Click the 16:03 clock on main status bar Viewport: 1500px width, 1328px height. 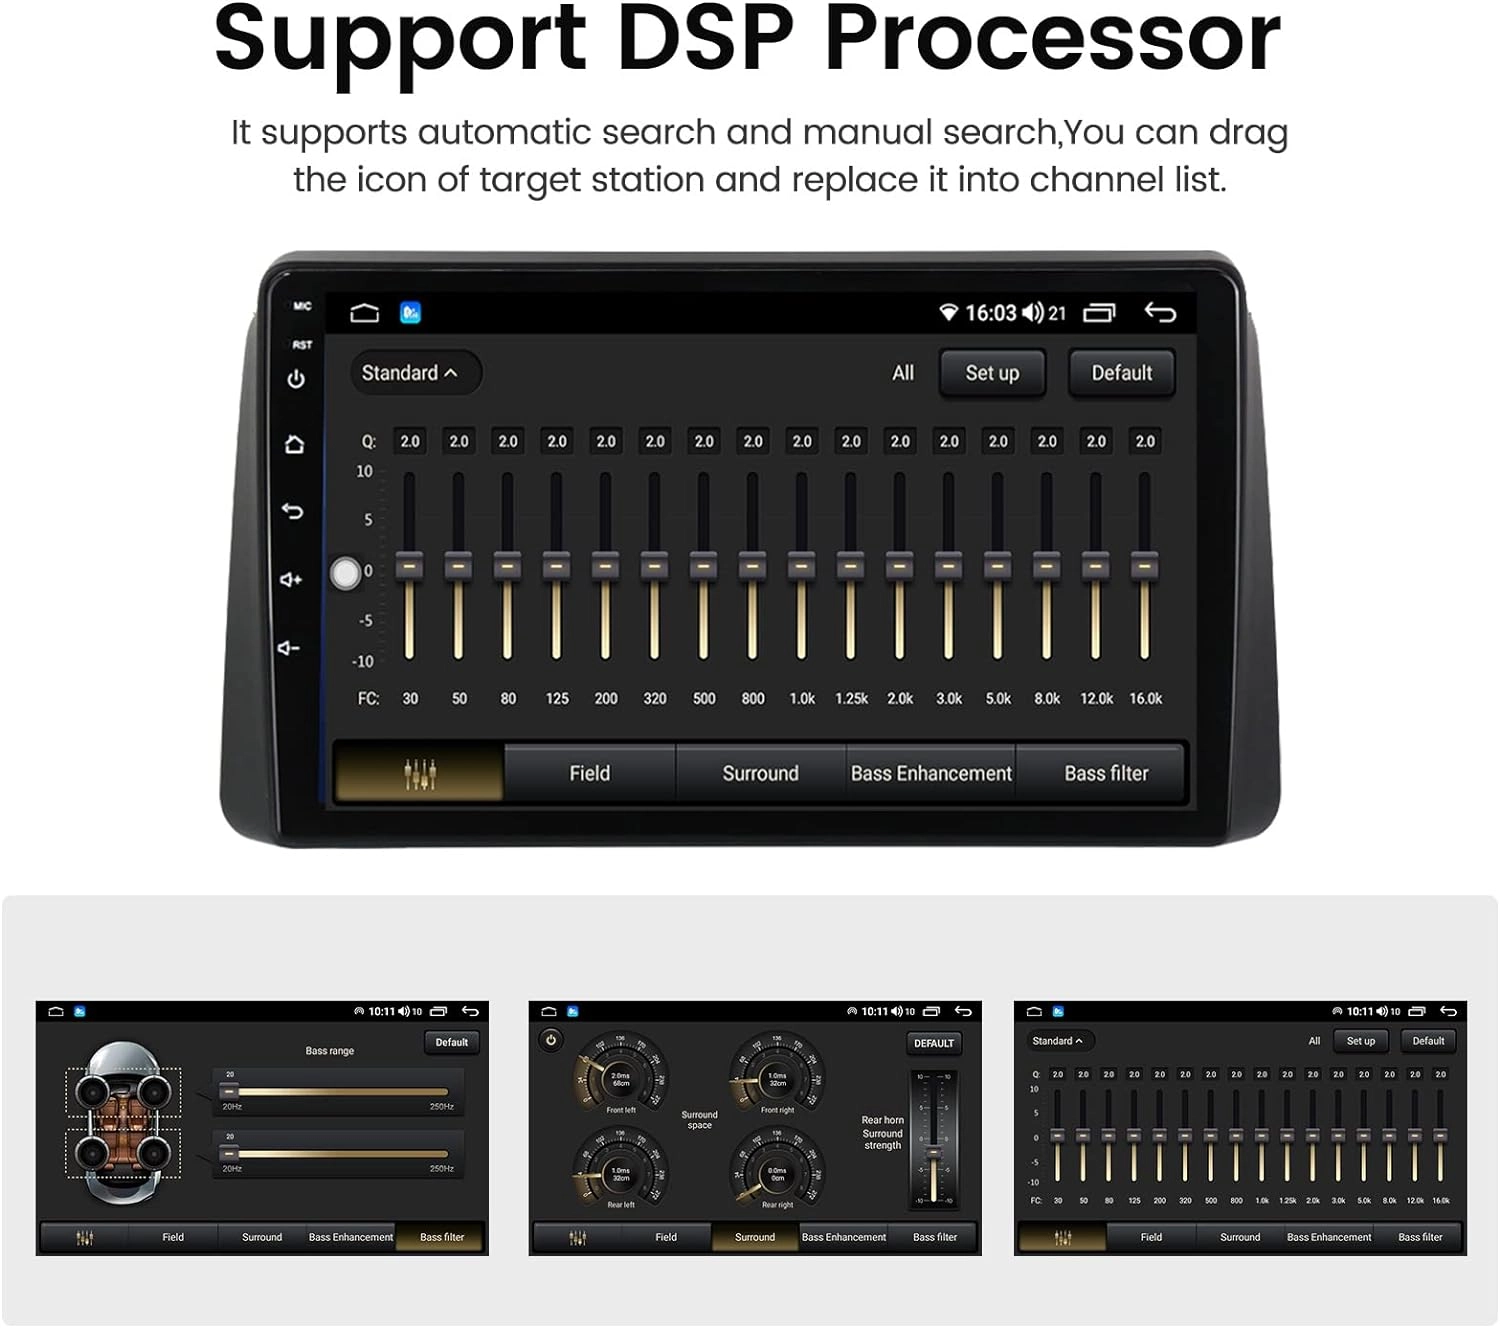point(990,313)
